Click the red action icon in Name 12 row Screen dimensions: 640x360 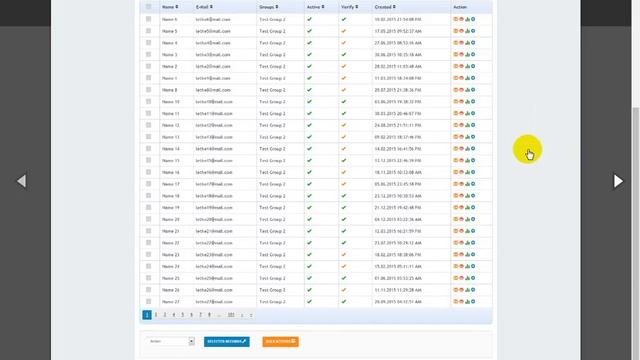461,125
